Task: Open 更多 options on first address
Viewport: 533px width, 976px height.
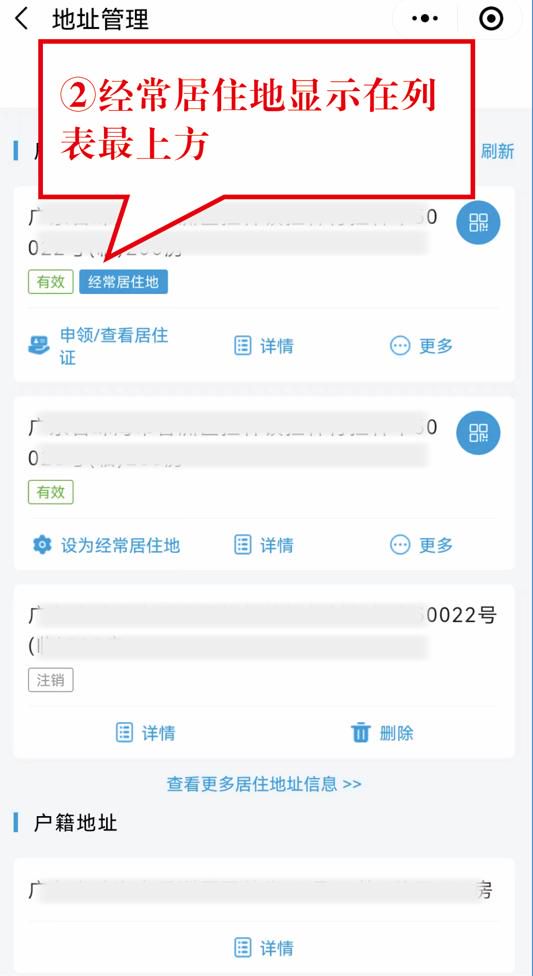Action: [422, 345]
